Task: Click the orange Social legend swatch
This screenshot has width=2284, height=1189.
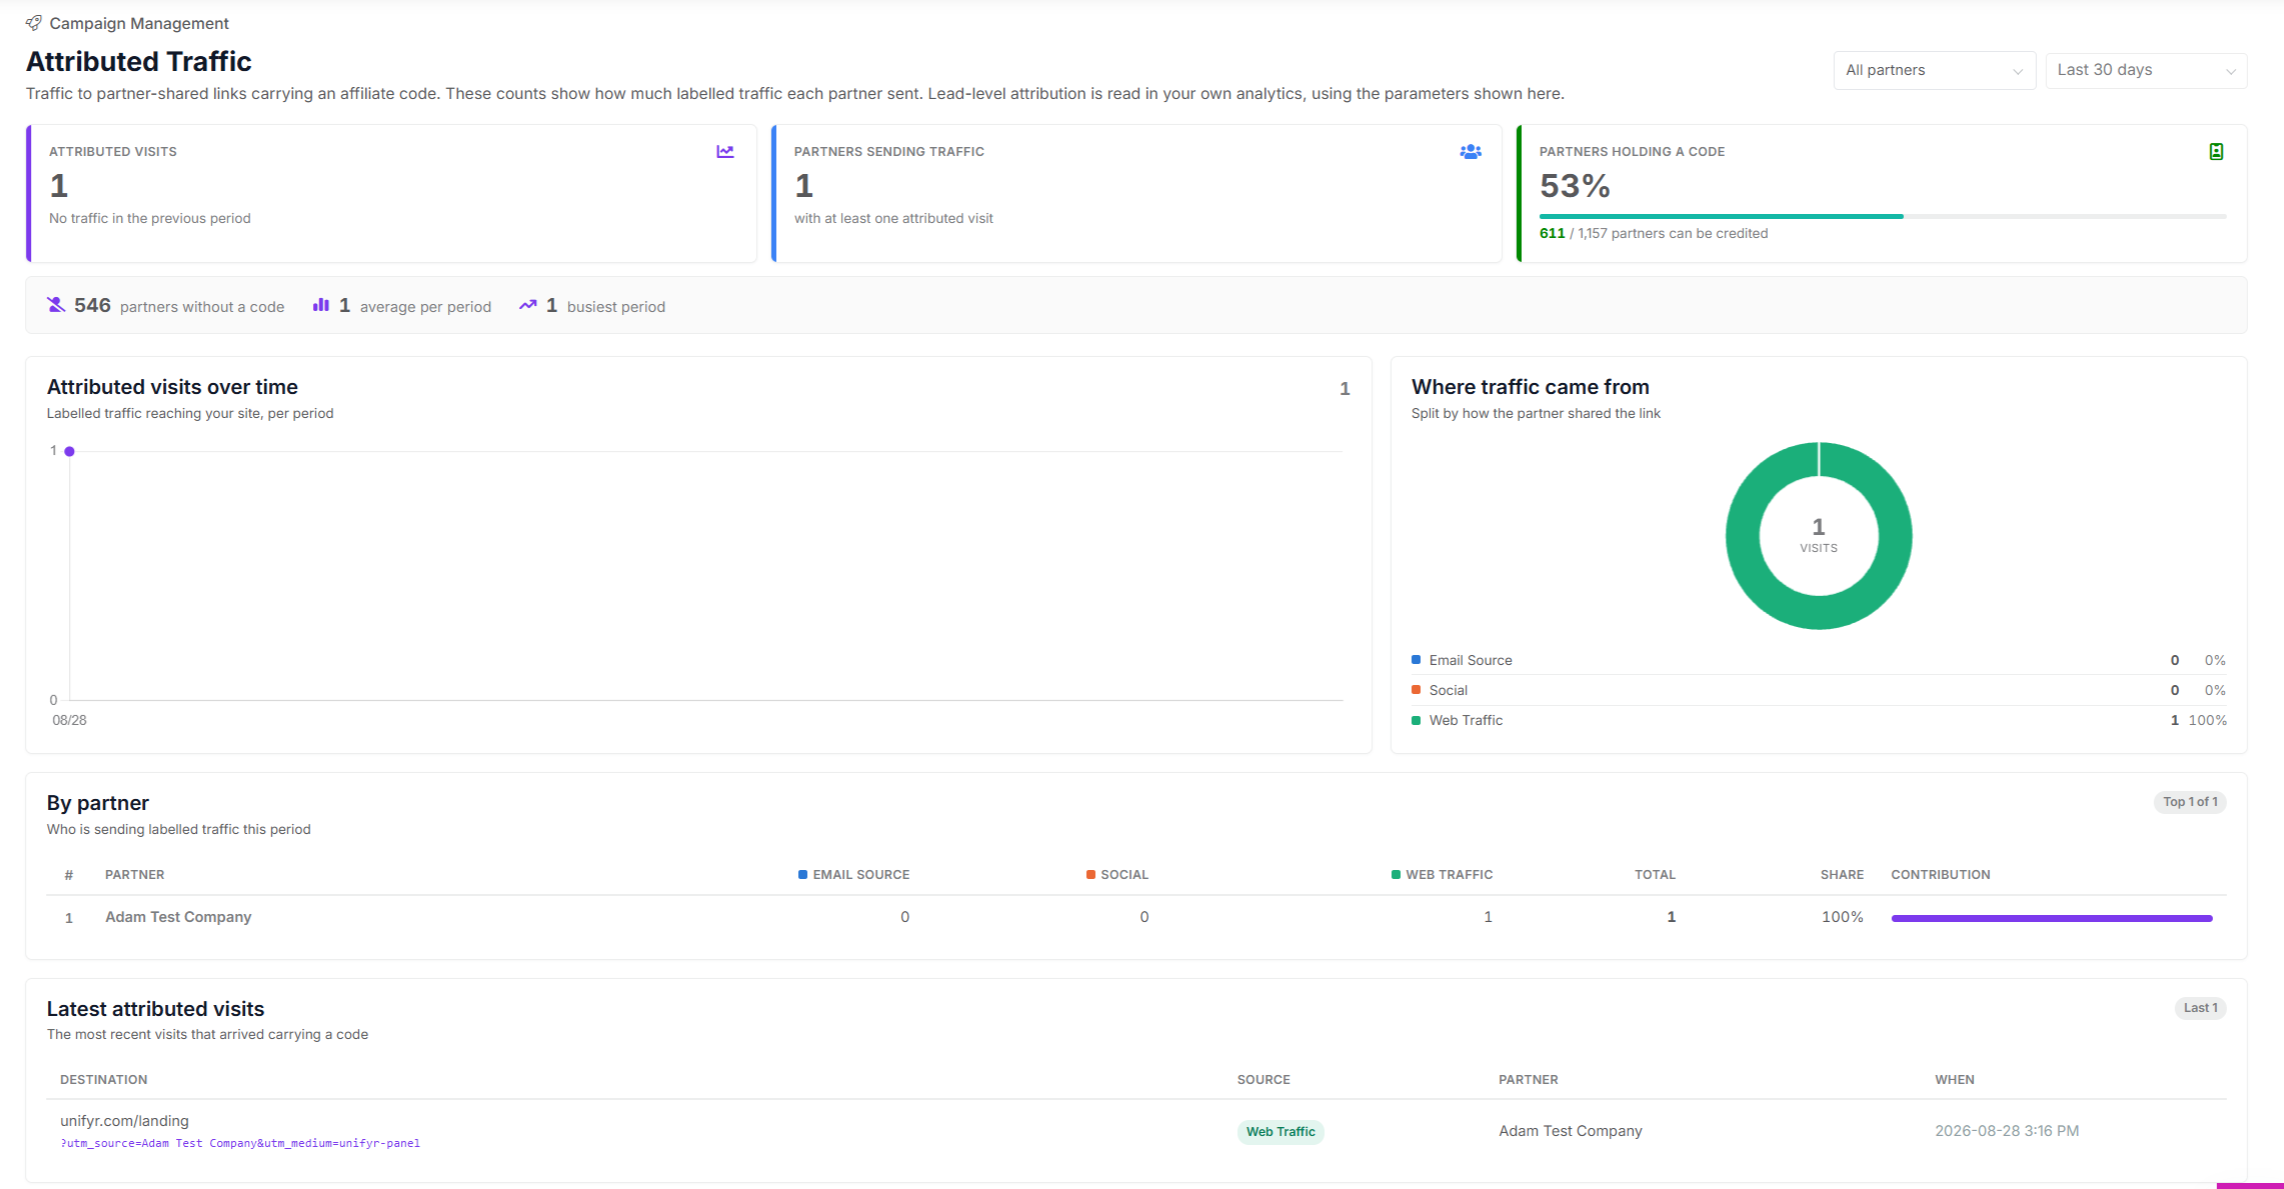Action: 1416,690
